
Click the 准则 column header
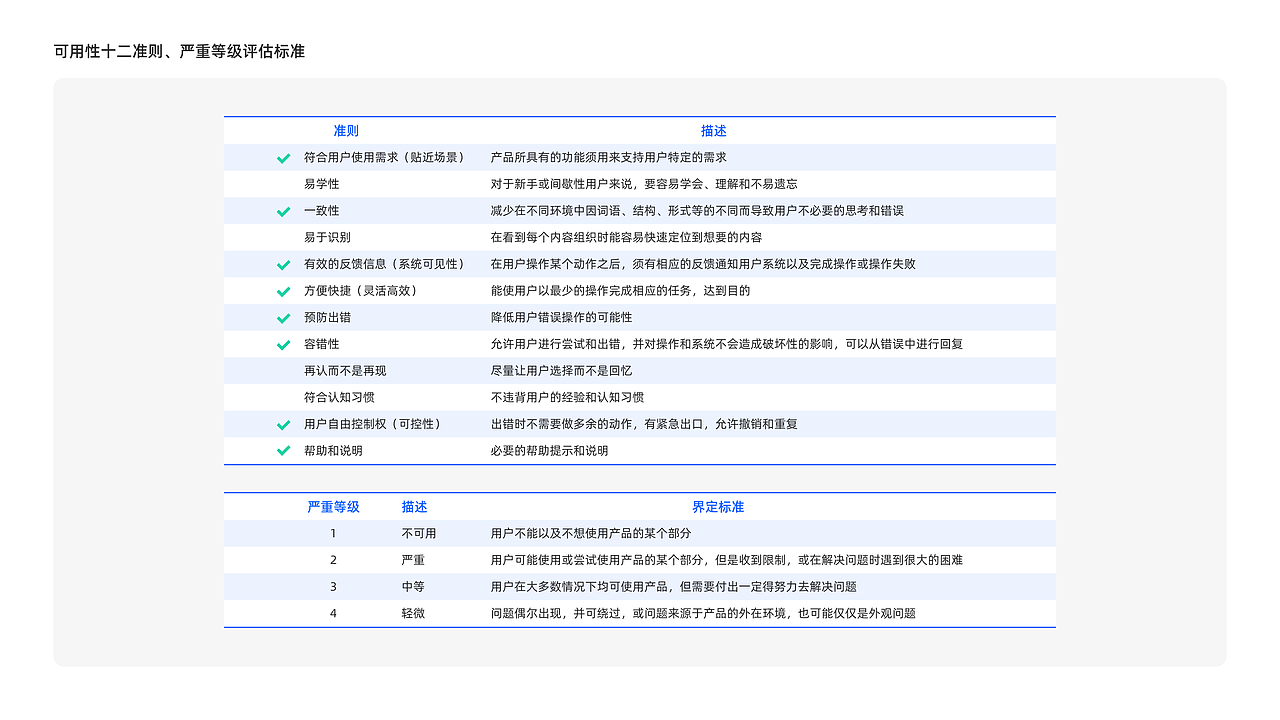[x=346, y=131]
